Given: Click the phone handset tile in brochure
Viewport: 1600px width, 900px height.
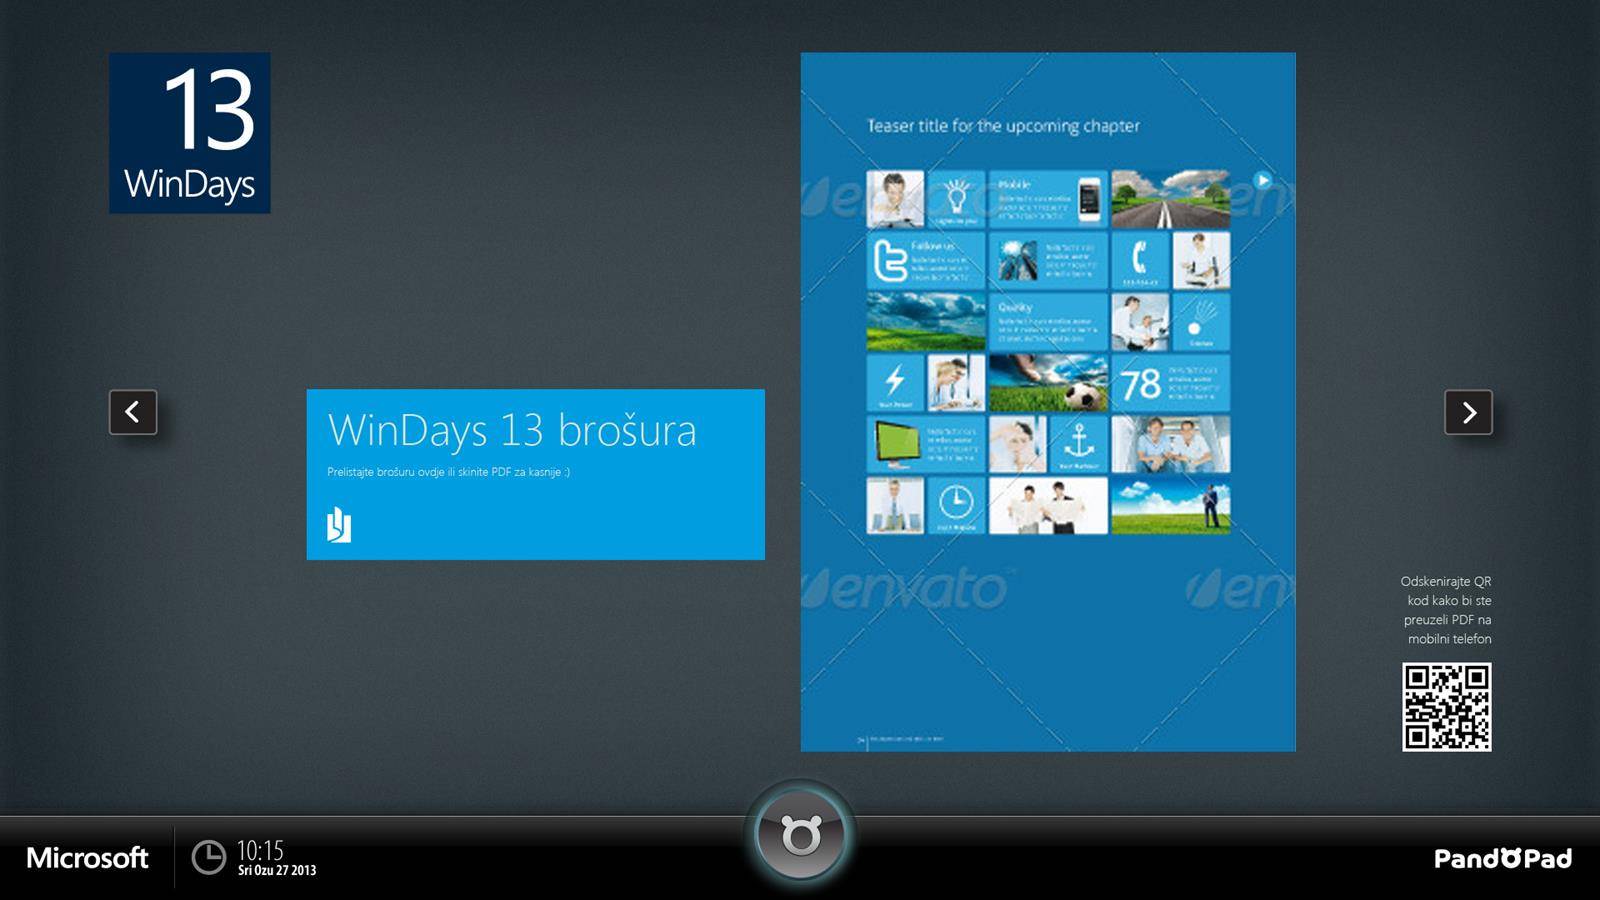Looking at the screenshot, I should [1140, 260].
